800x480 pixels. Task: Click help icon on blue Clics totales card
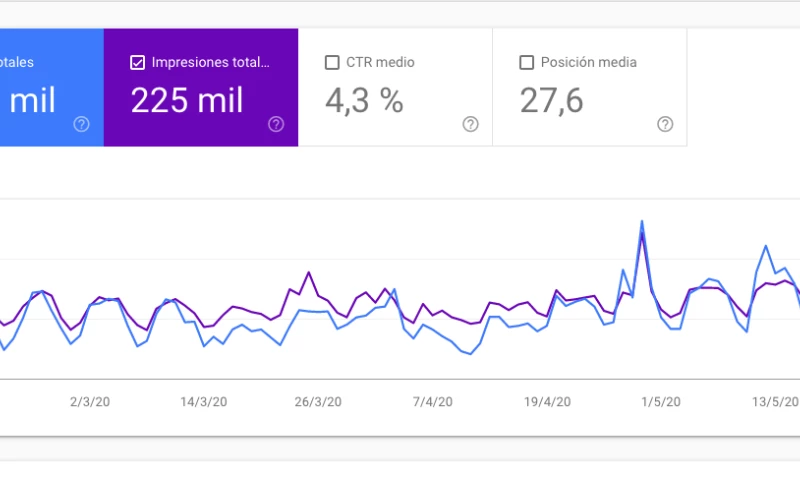81,124
